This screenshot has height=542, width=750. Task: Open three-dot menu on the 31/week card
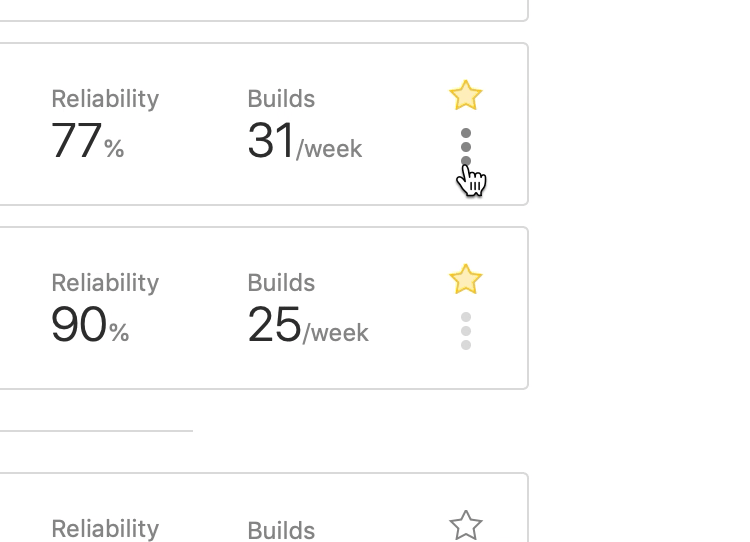466,147
